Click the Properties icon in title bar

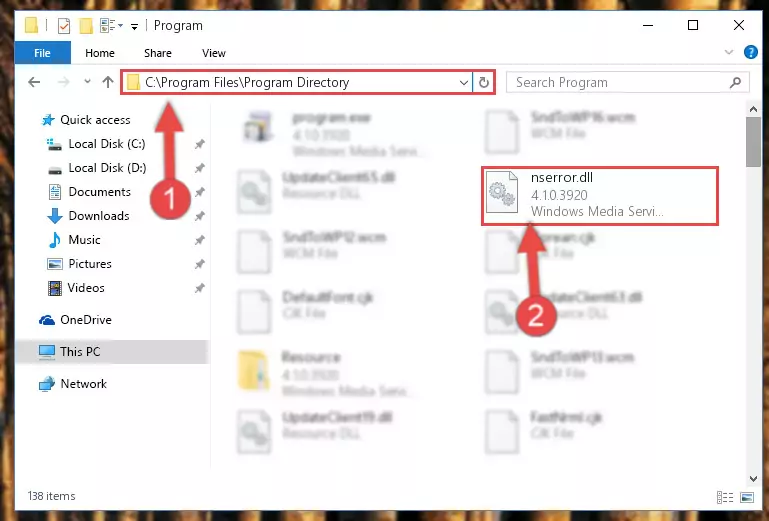[64, 26]
